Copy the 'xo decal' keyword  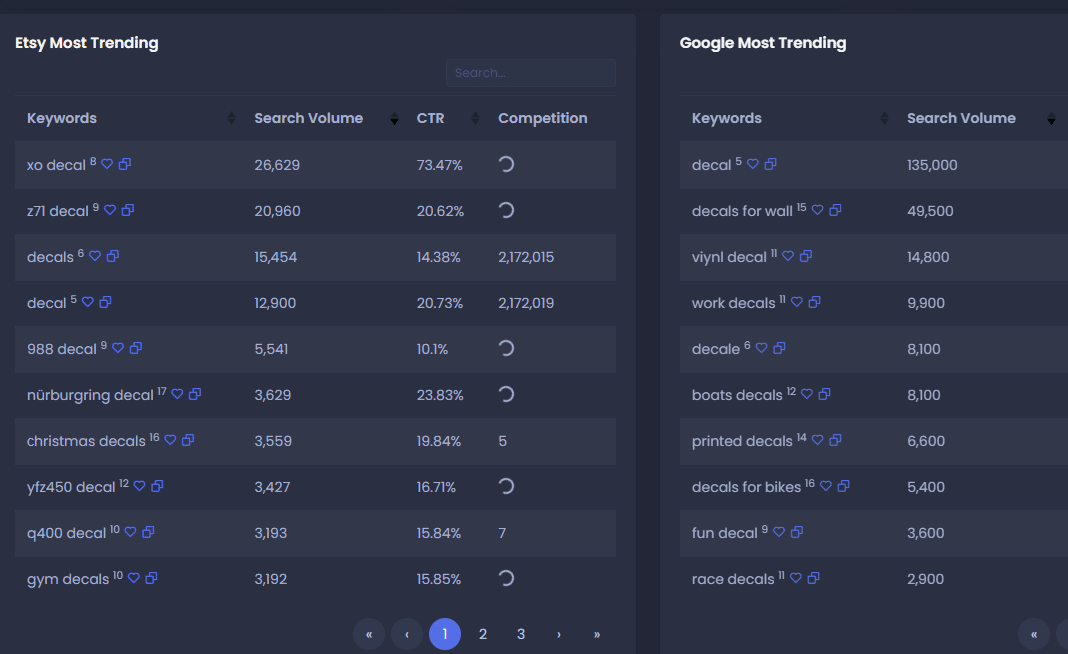[125, 164]
